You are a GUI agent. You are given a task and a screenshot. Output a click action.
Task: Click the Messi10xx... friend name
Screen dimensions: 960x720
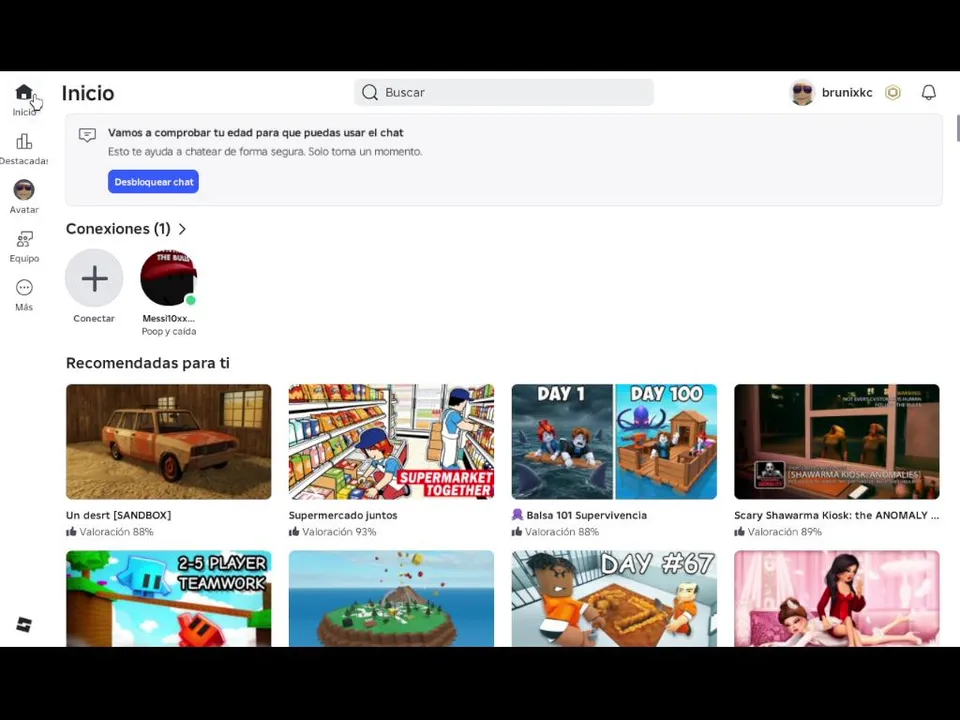168,318
